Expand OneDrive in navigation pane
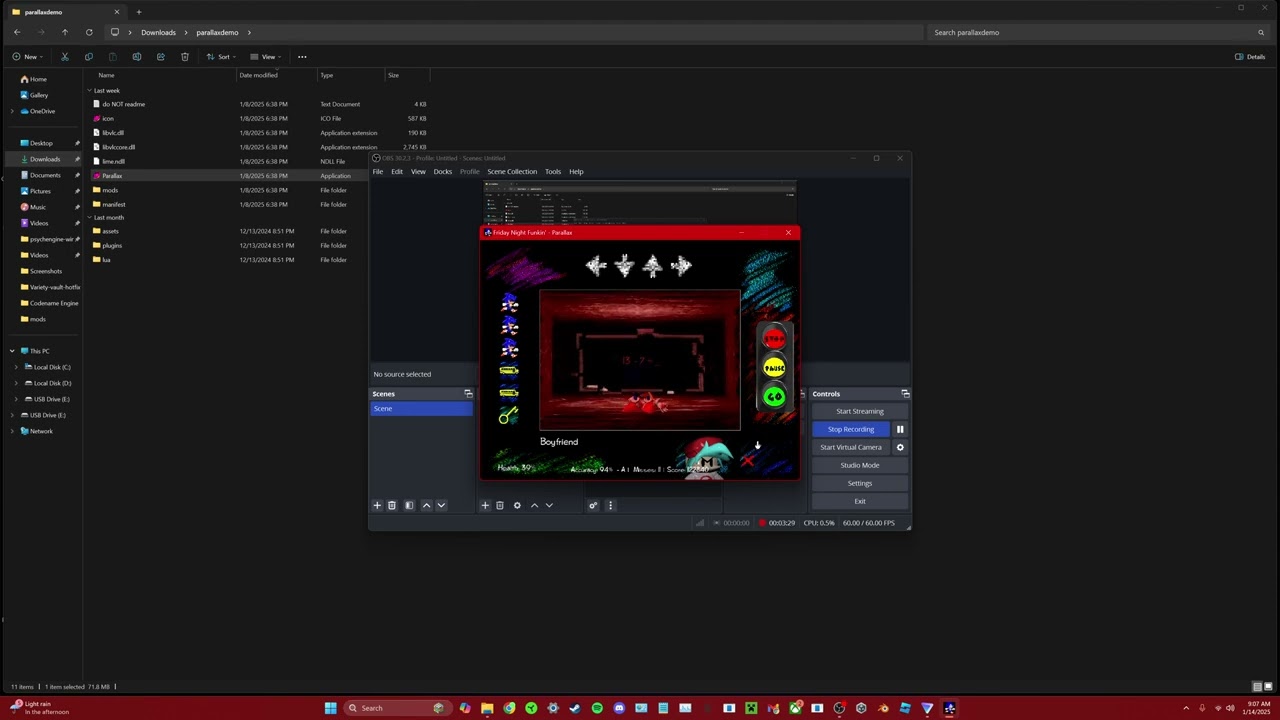Screen dimensions: 1280x720 click(12, 111)
